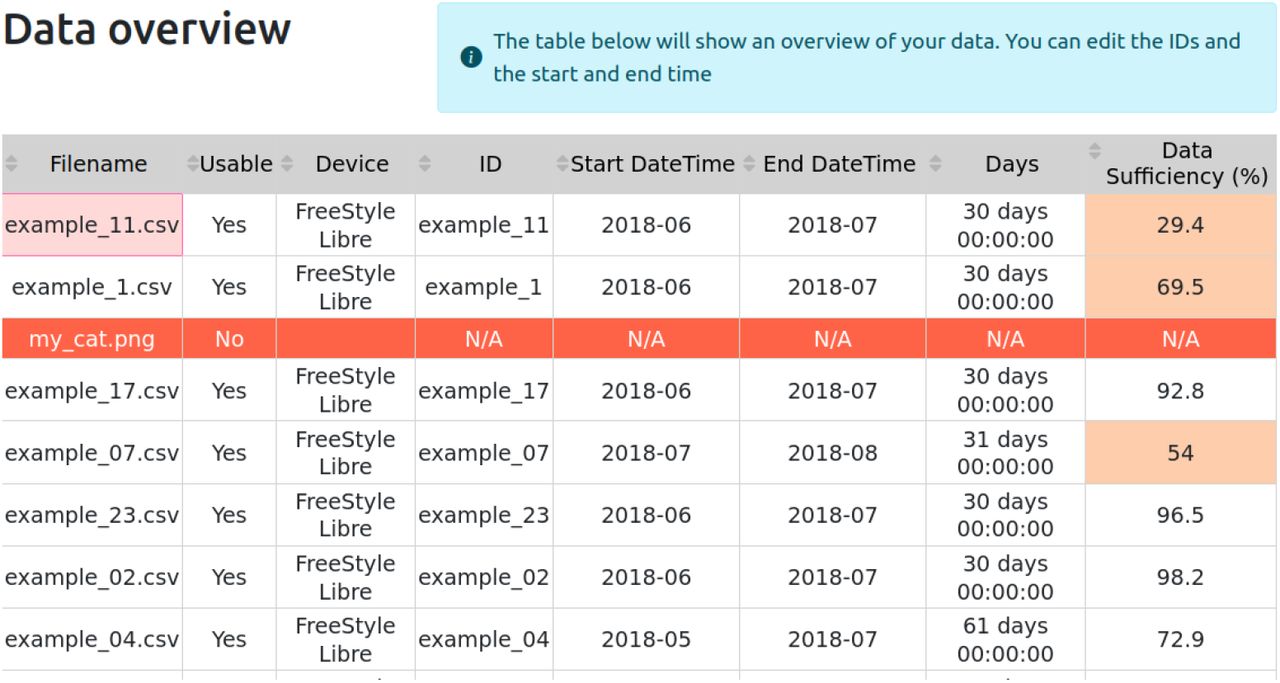Screen dimensions: 1280x683
Task: Edit Start DateTime 2018-05 of example_04
Action: pos(646,639)
